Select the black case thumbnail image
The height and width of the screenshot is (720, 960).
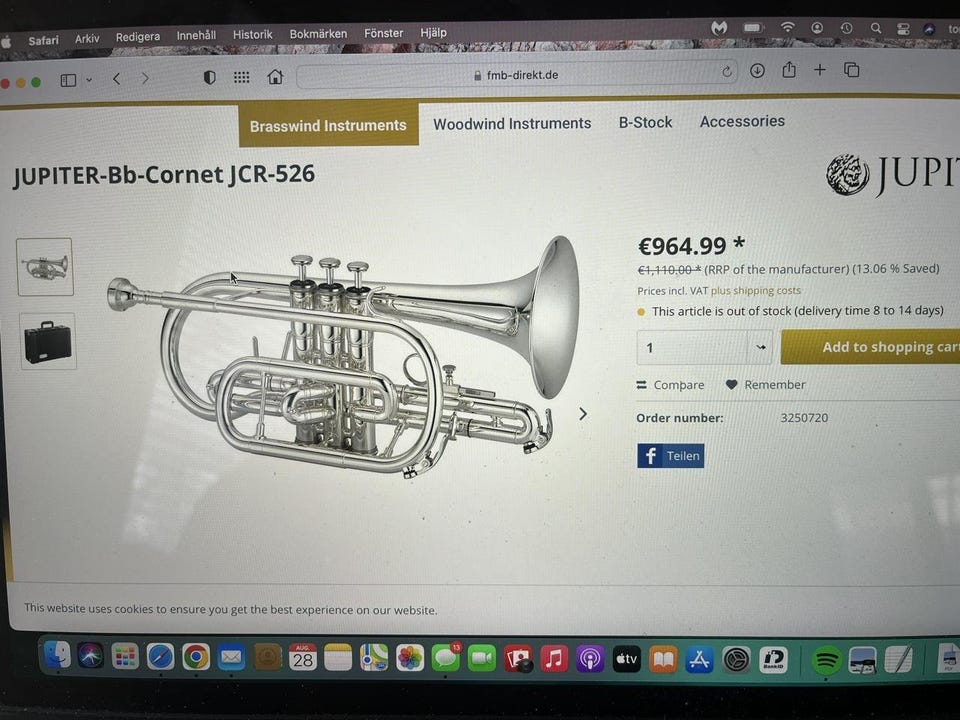pyautogui.click(x=48, y=341)
